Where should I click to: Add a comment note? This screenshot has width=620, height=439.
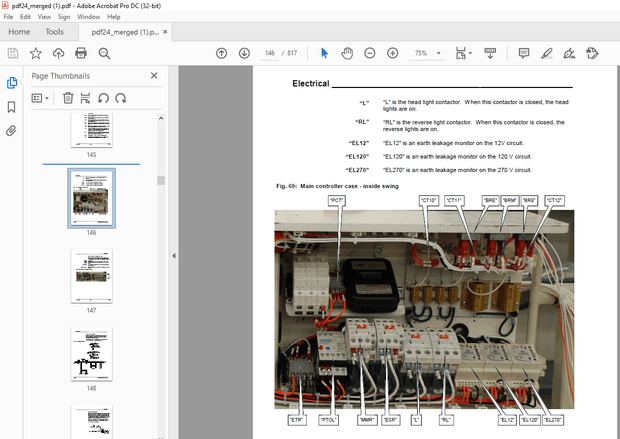[x=524, y=53]
